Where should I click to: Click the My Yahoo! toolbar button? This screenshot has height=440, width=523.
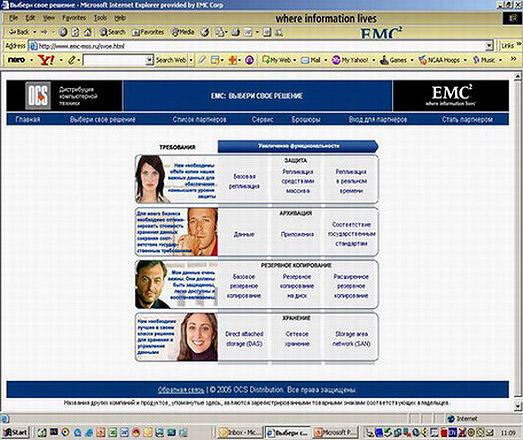350,60
